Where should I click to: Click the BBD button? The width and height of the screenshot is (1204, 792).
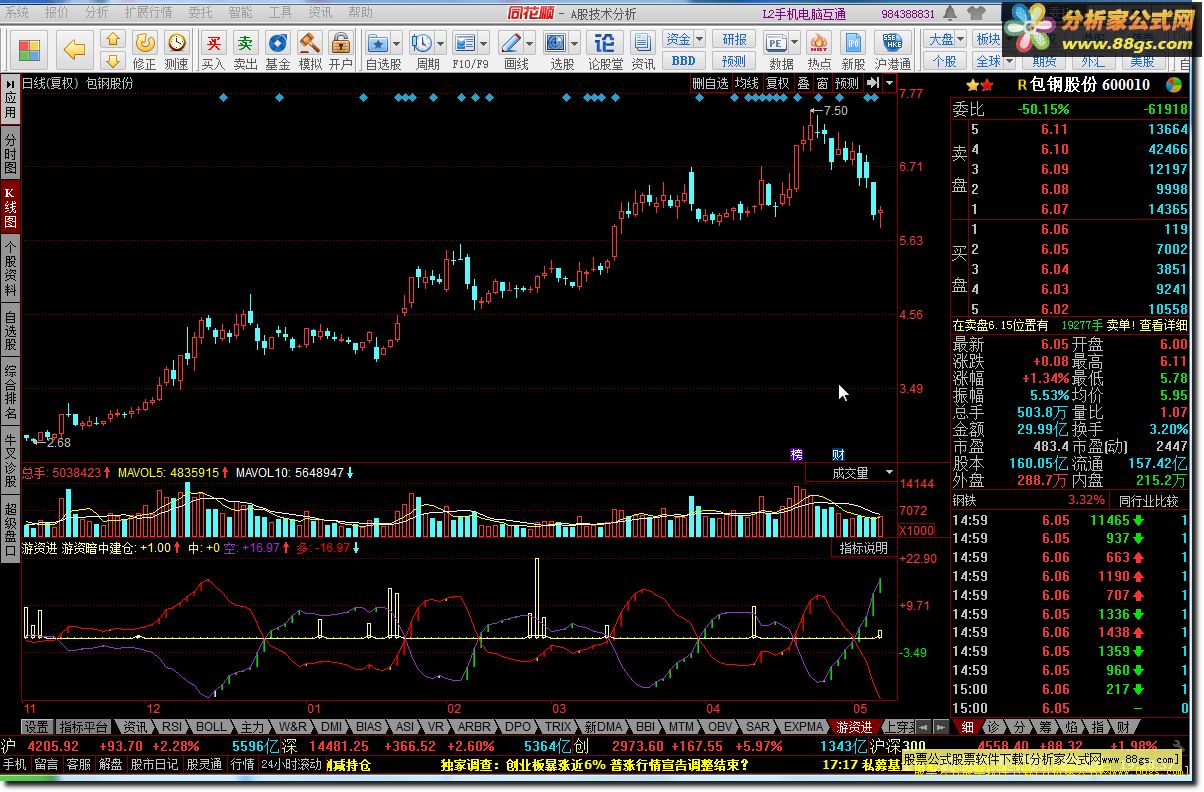[684, 60]
